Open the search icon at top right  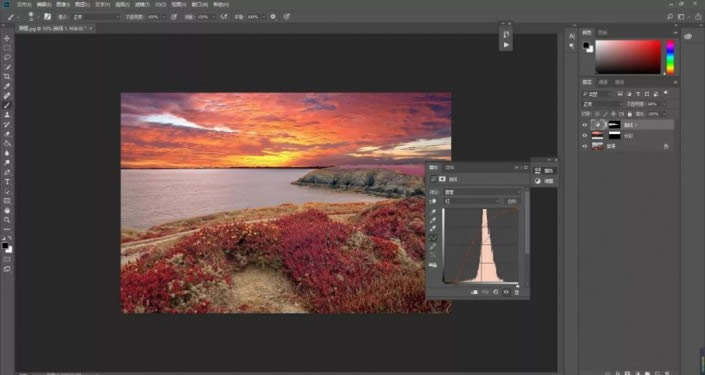pos(670,17)
